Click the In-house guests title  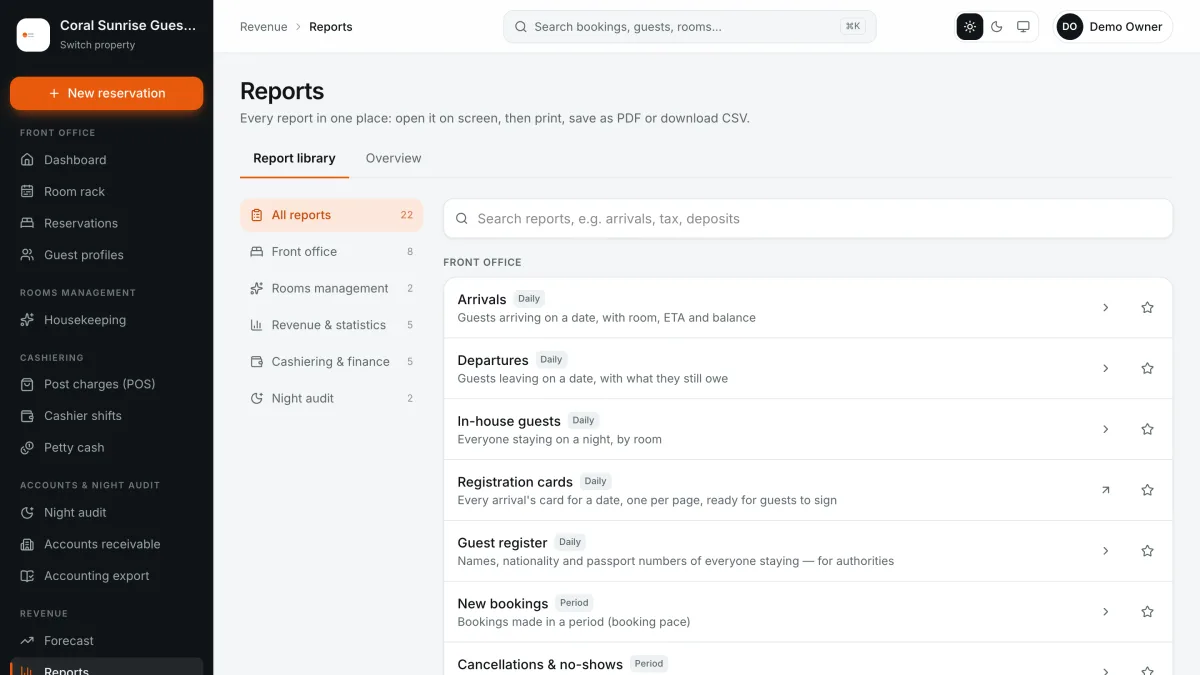click(509, 421)
